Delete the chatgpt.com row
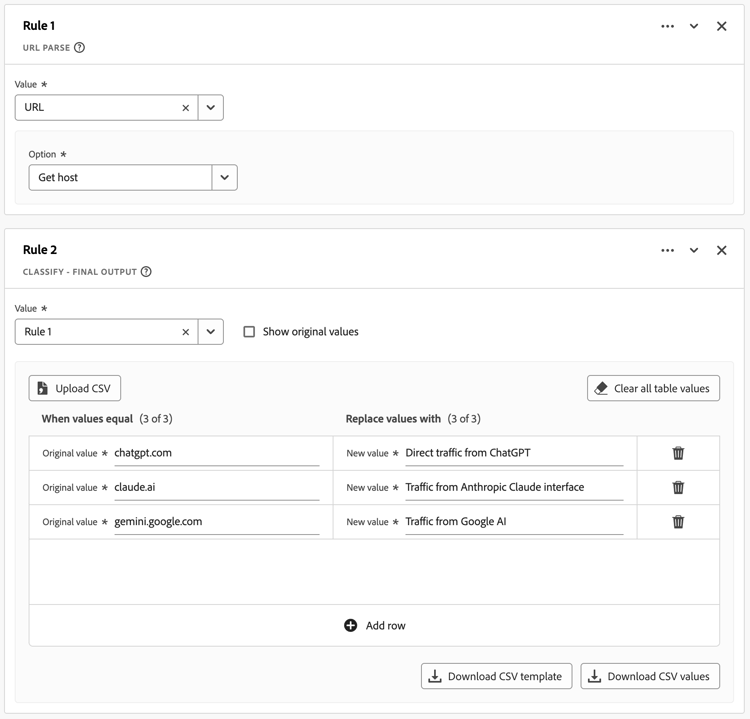750x719 pixels. click(x=678, y=453)
